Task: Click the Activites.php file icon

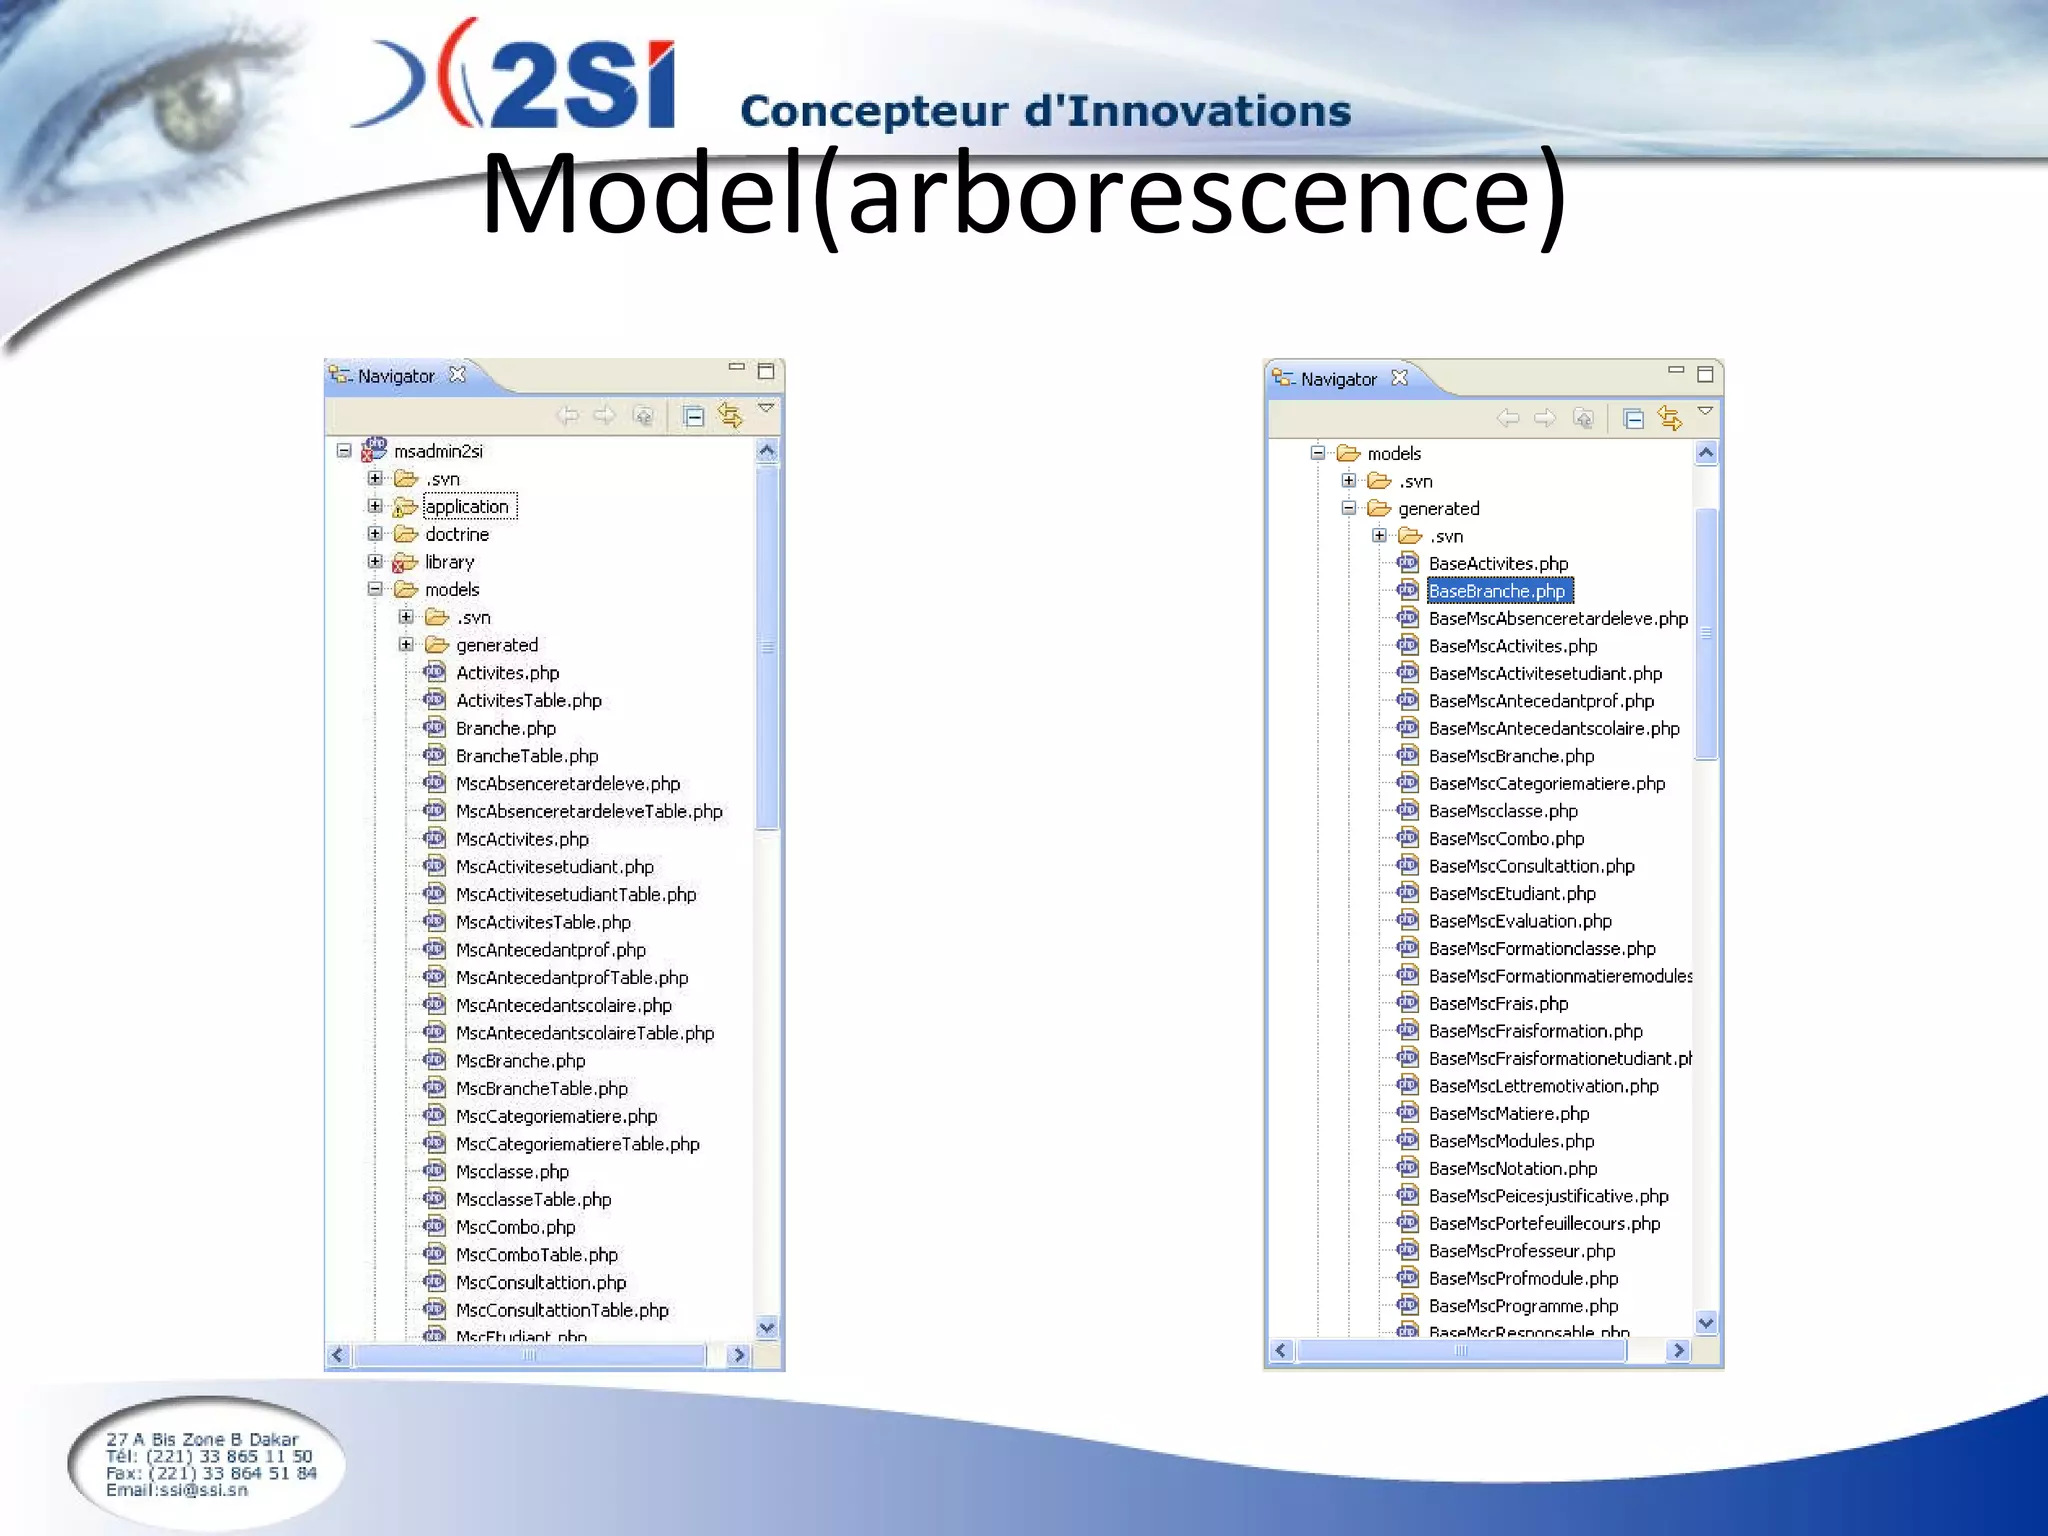Action: (435, 672)
